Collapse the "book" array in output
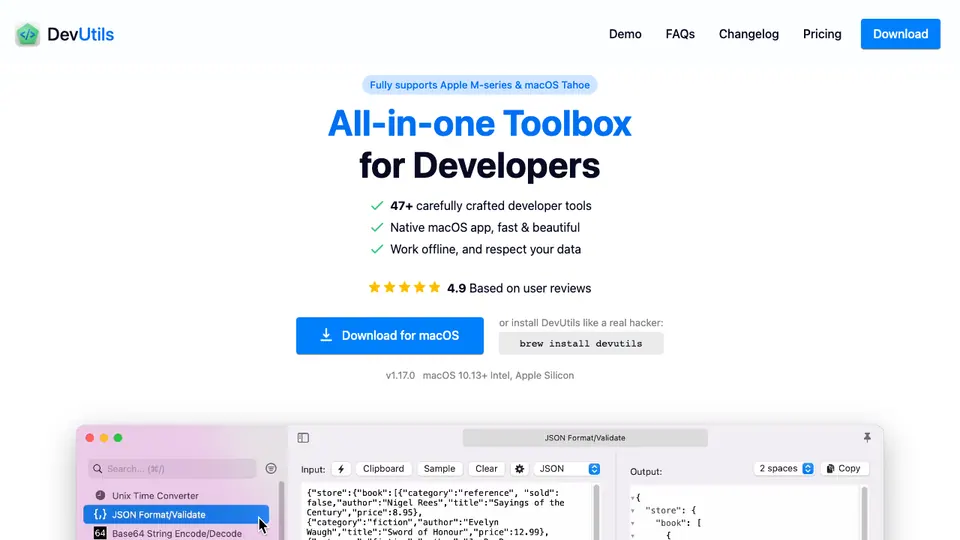The image size is (960, 540). 633,523
